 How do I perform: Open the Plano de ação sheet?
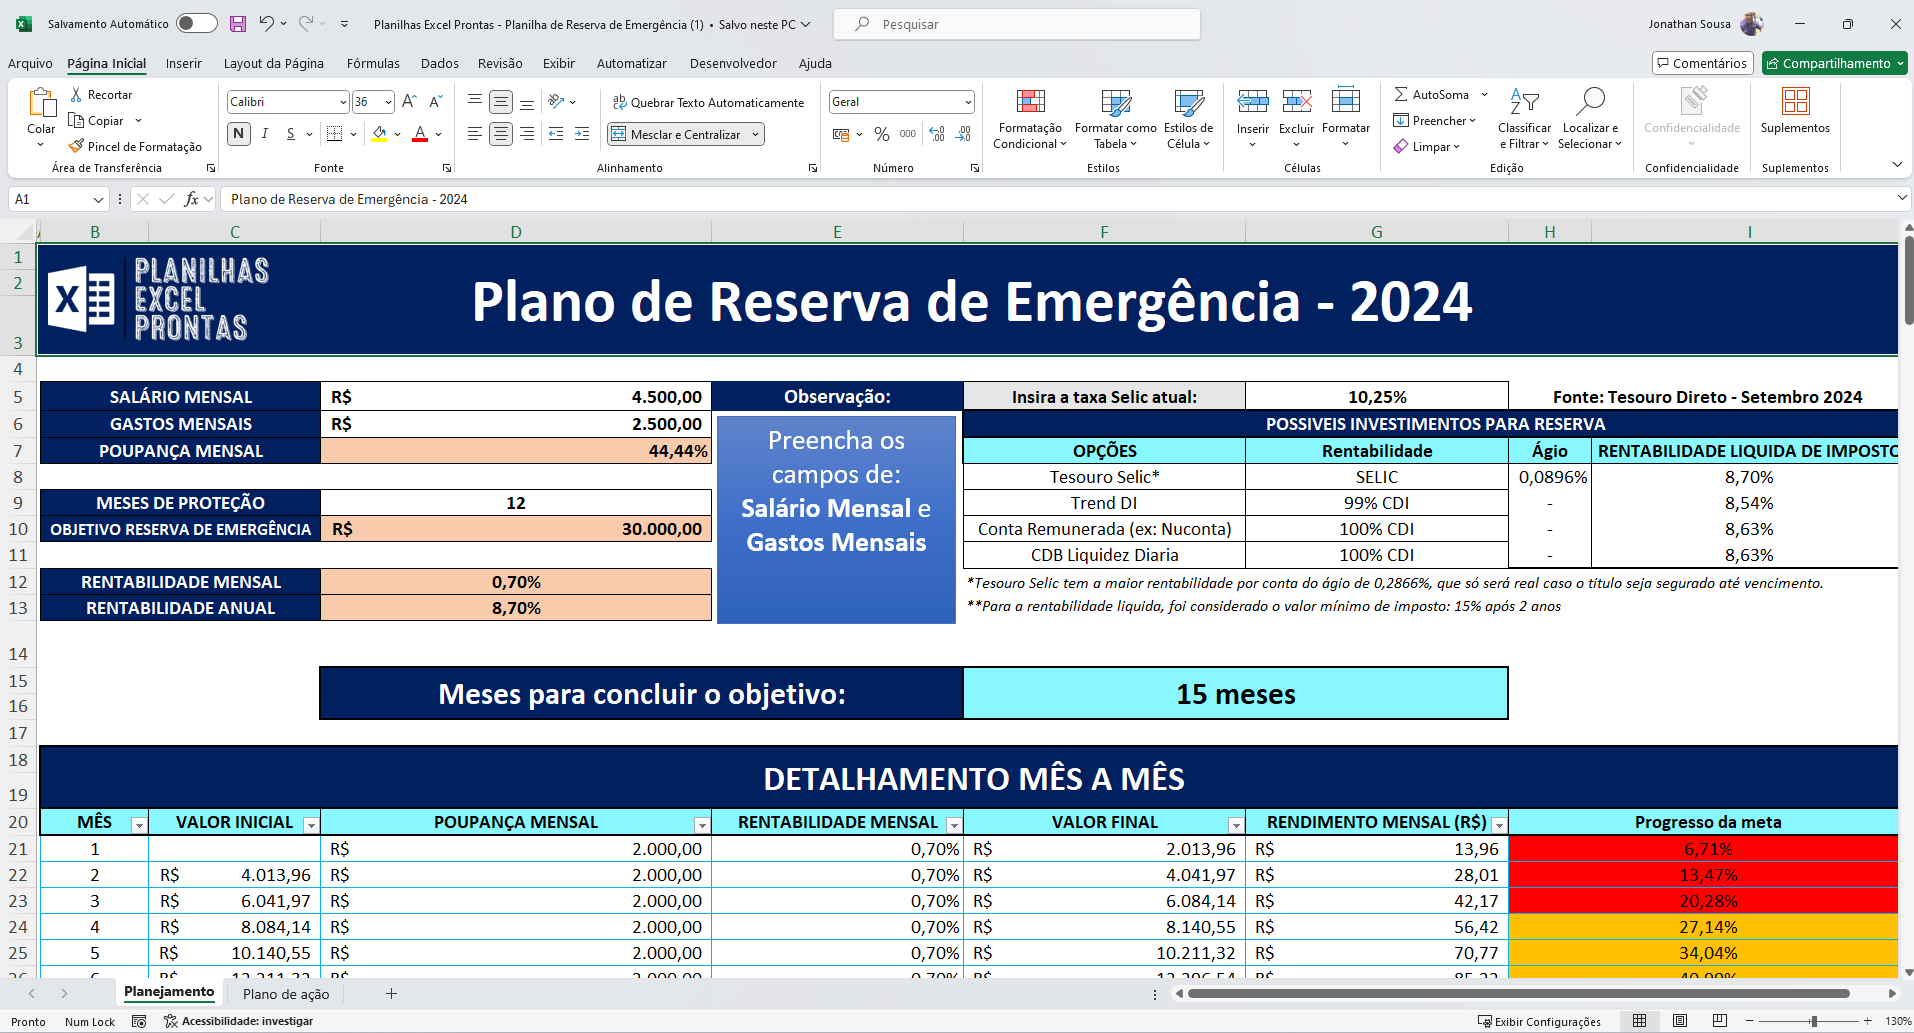click(x=286, y=993)
